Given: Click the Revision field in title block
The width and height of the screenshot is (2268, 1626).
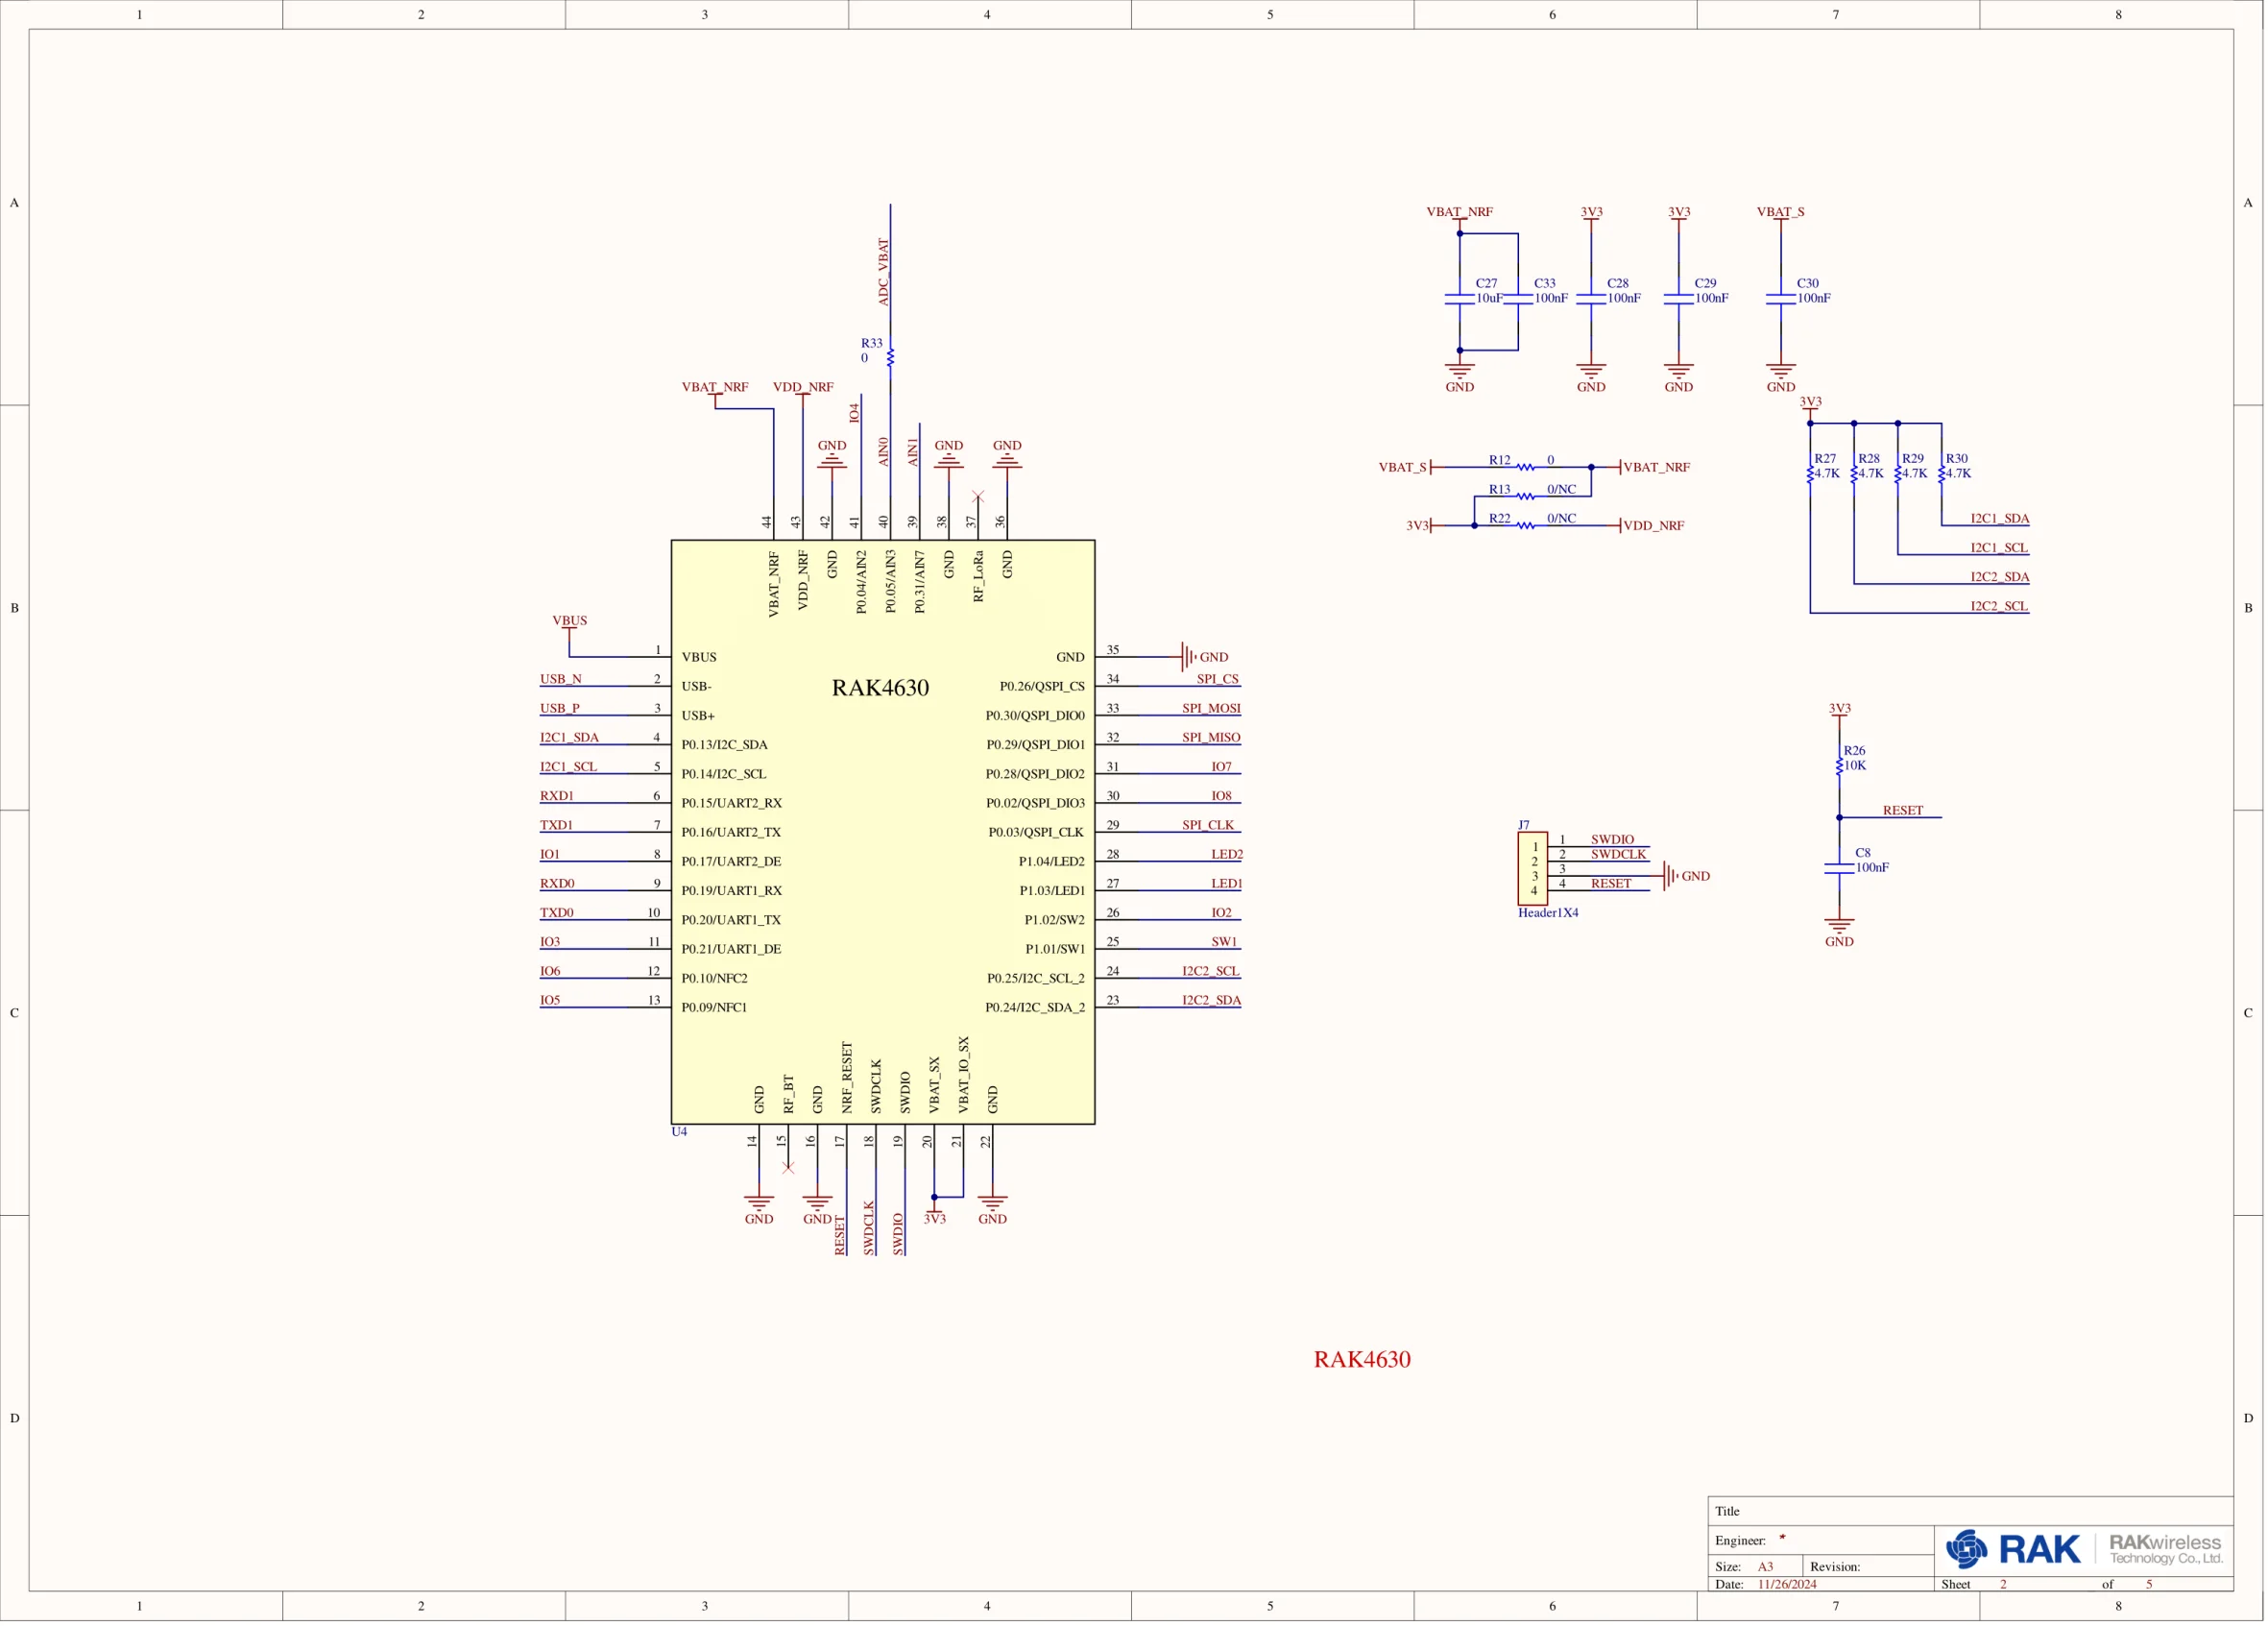Looking at the screenshot, I should point(1867,1567).
